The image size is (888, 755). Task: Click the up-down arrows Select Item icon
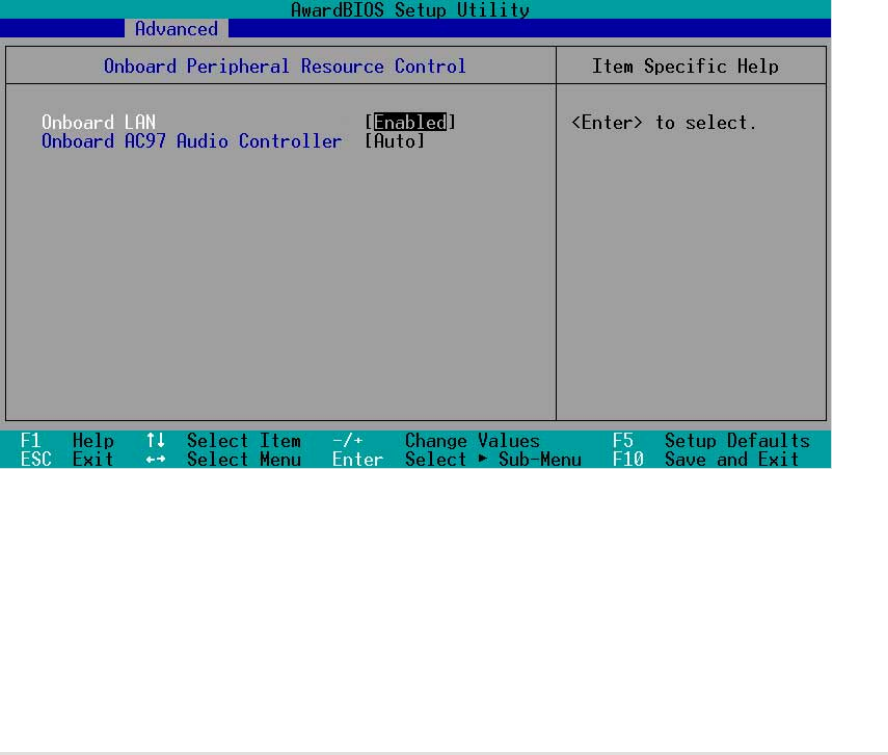click(155, 440)
